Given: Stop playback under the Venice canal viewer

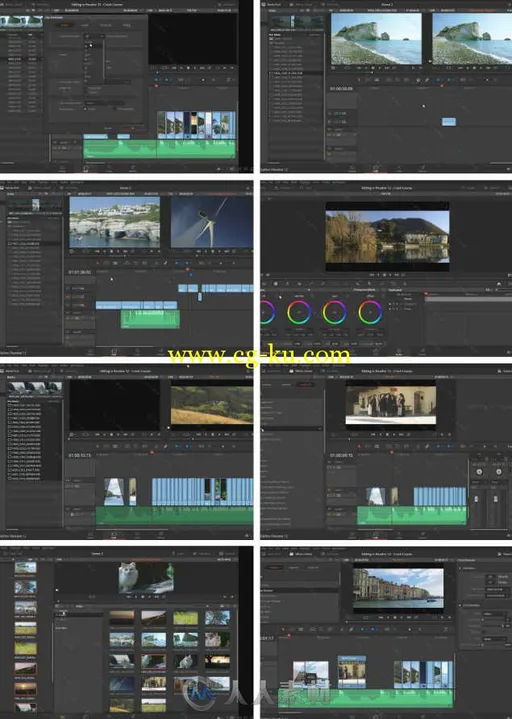Looking at the screenshot, I should click(x=395, y=618).
